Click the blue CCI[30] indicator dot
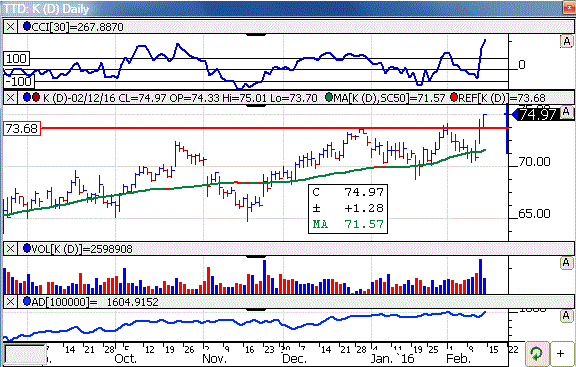The image size is (576, 367). click(27, 26)
